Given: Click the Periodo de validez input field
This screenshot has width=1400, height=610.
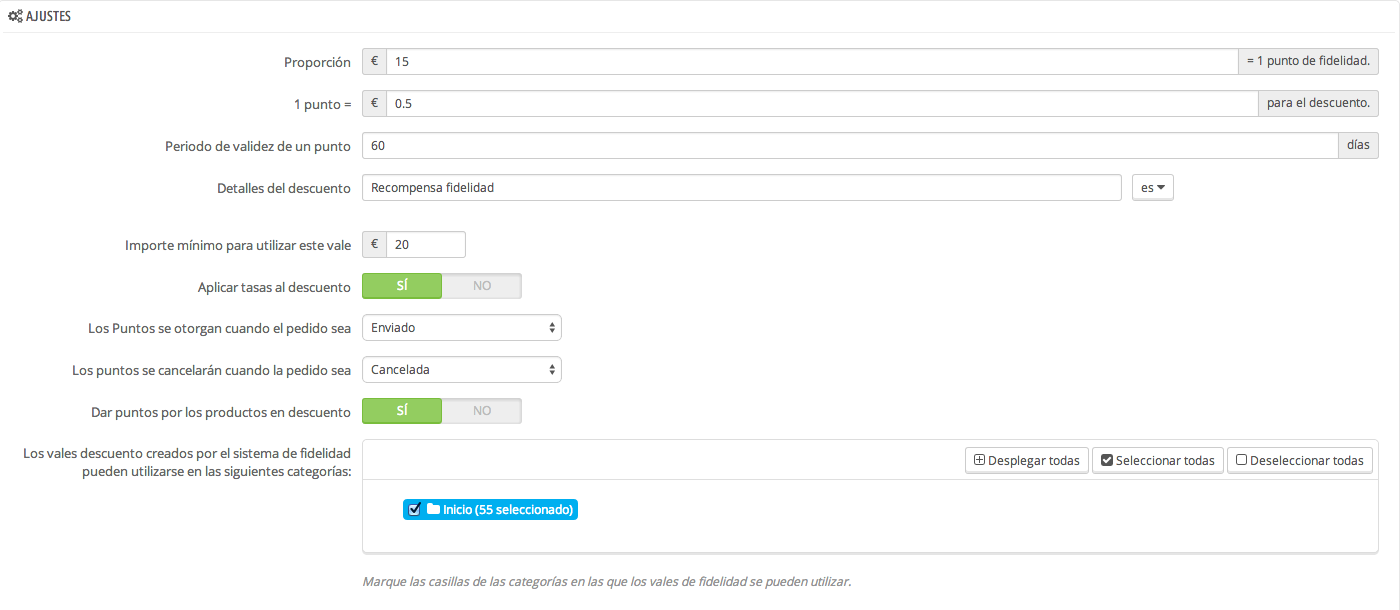Looking at the screenshot, I should [x=848, y=146].
